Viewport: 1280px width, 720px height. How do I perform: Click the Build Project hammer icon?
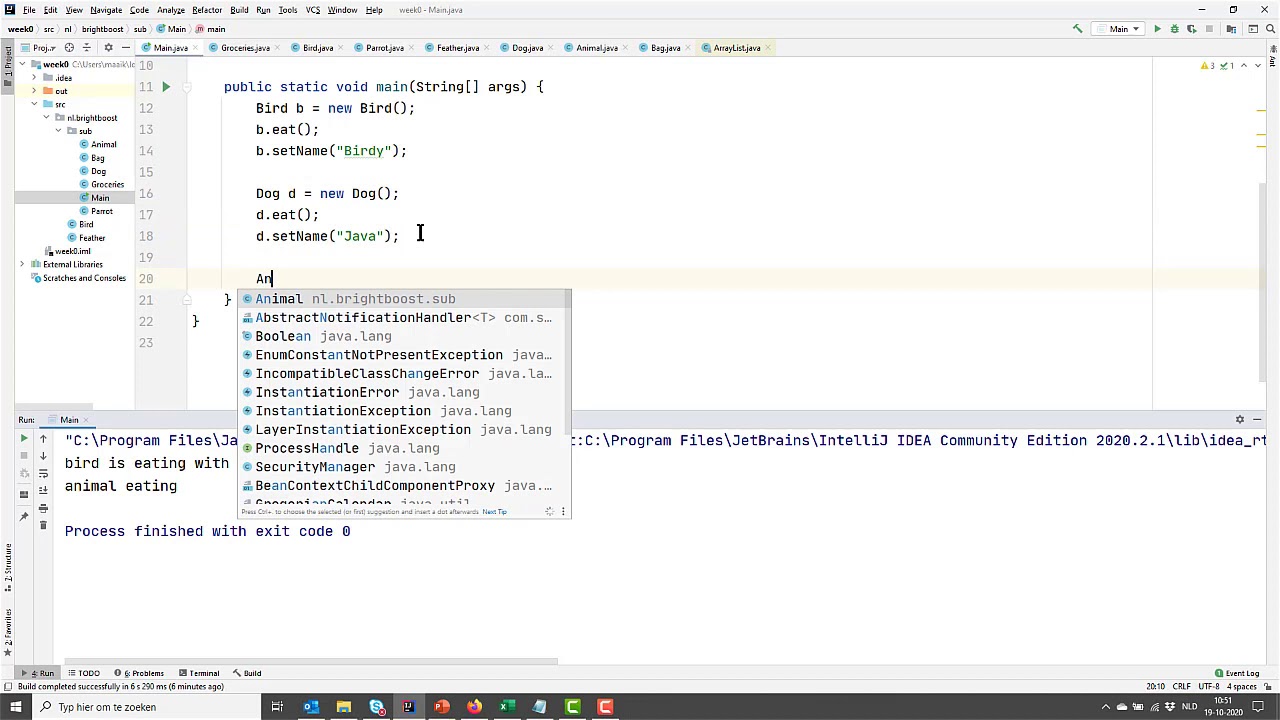click(x=1078, y=29)
